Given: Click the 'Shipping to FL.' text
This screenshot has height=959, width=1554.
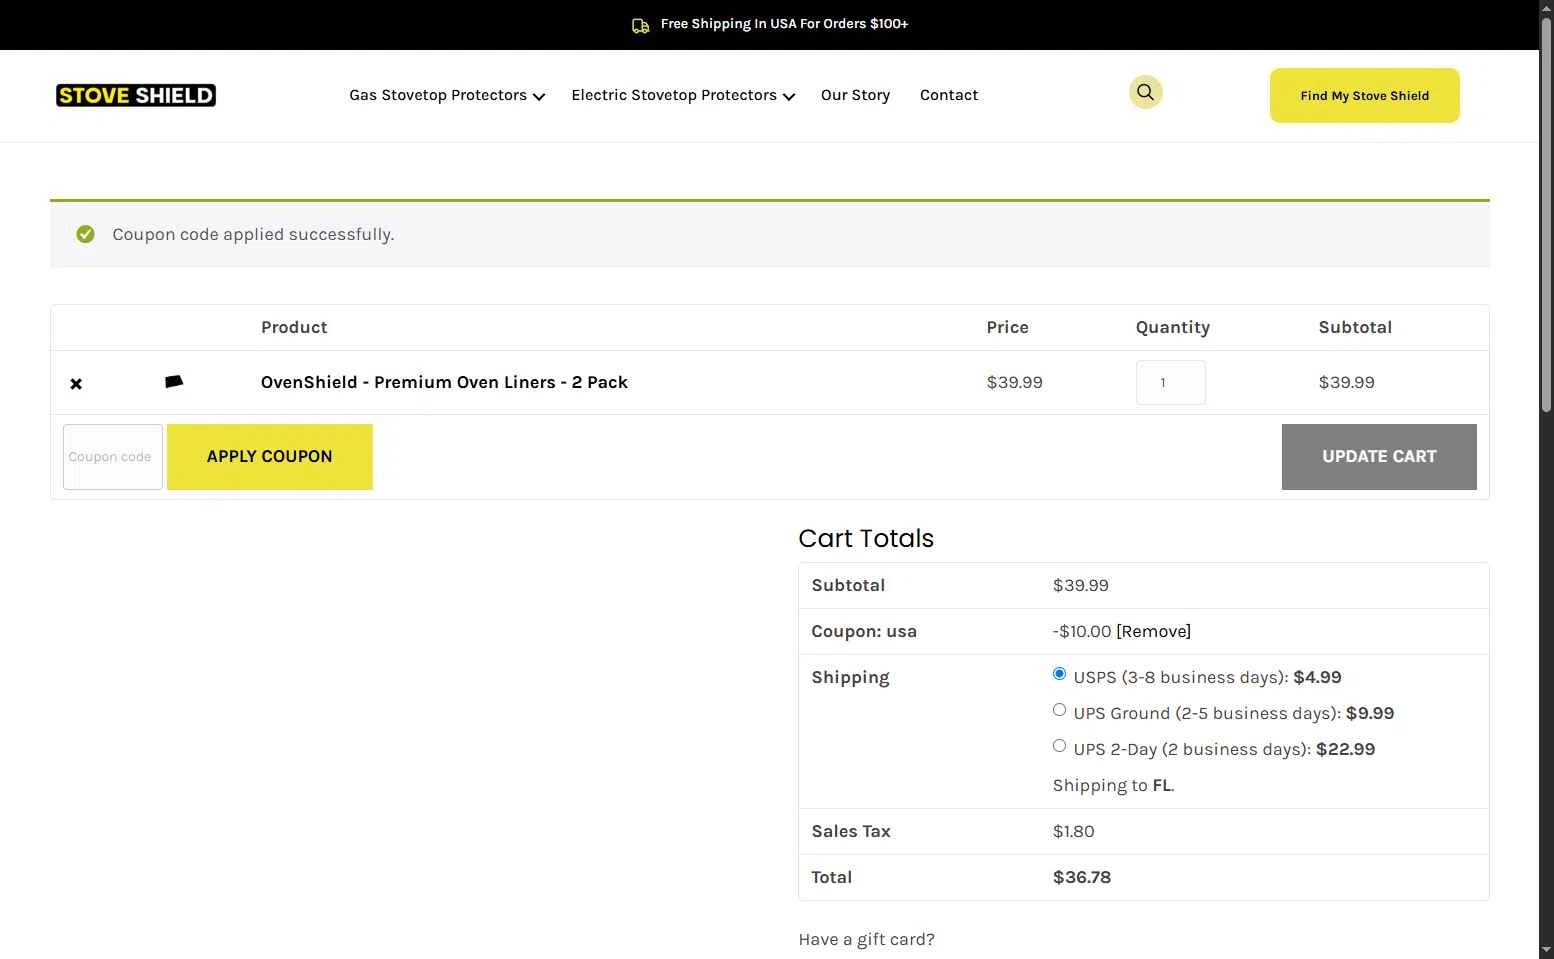Looking at the screenshot, I should tap(1113, 785).
